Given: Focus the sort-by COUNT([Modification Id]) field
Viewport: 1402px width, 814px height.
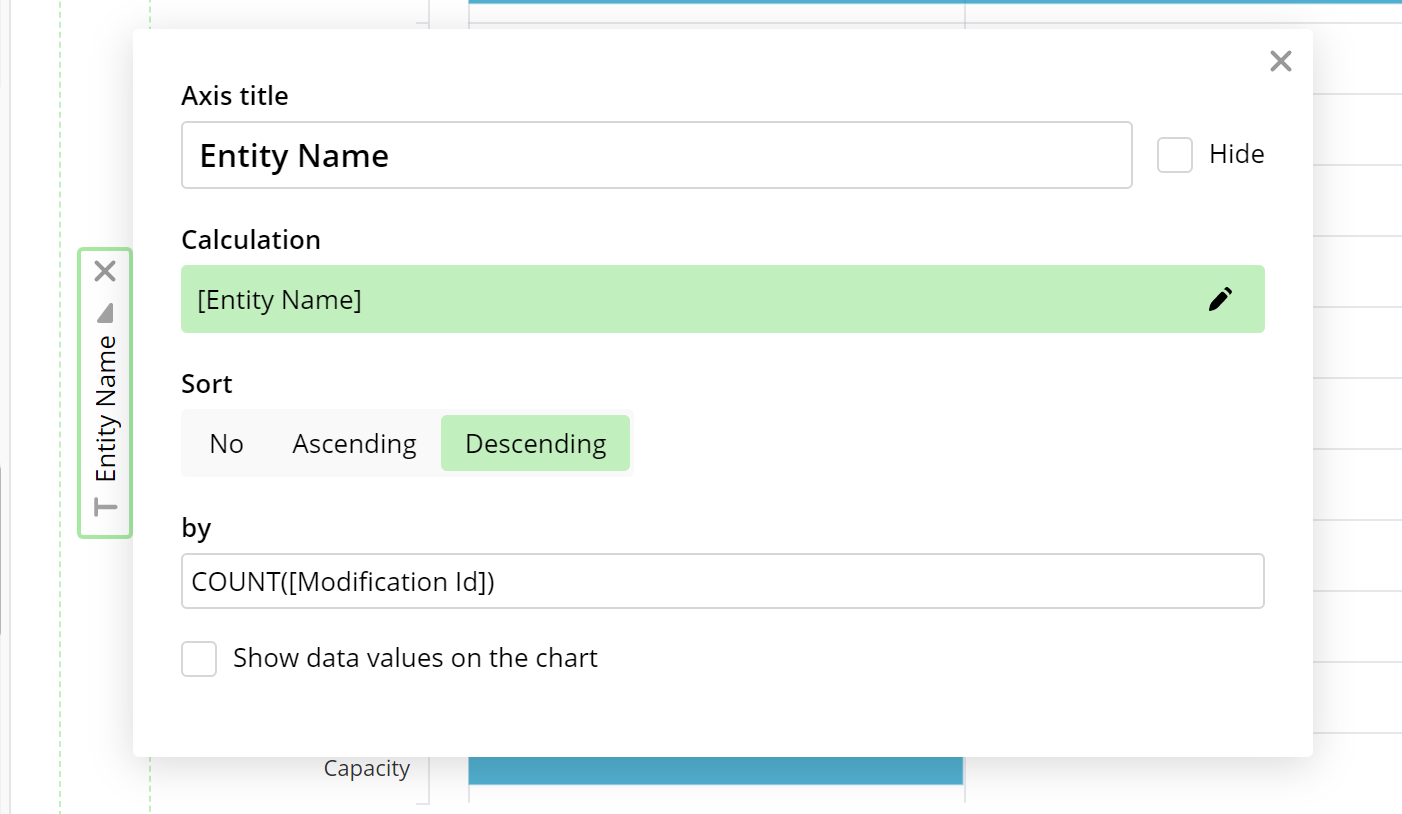Looking at the screenshot, I should [722, 582].
